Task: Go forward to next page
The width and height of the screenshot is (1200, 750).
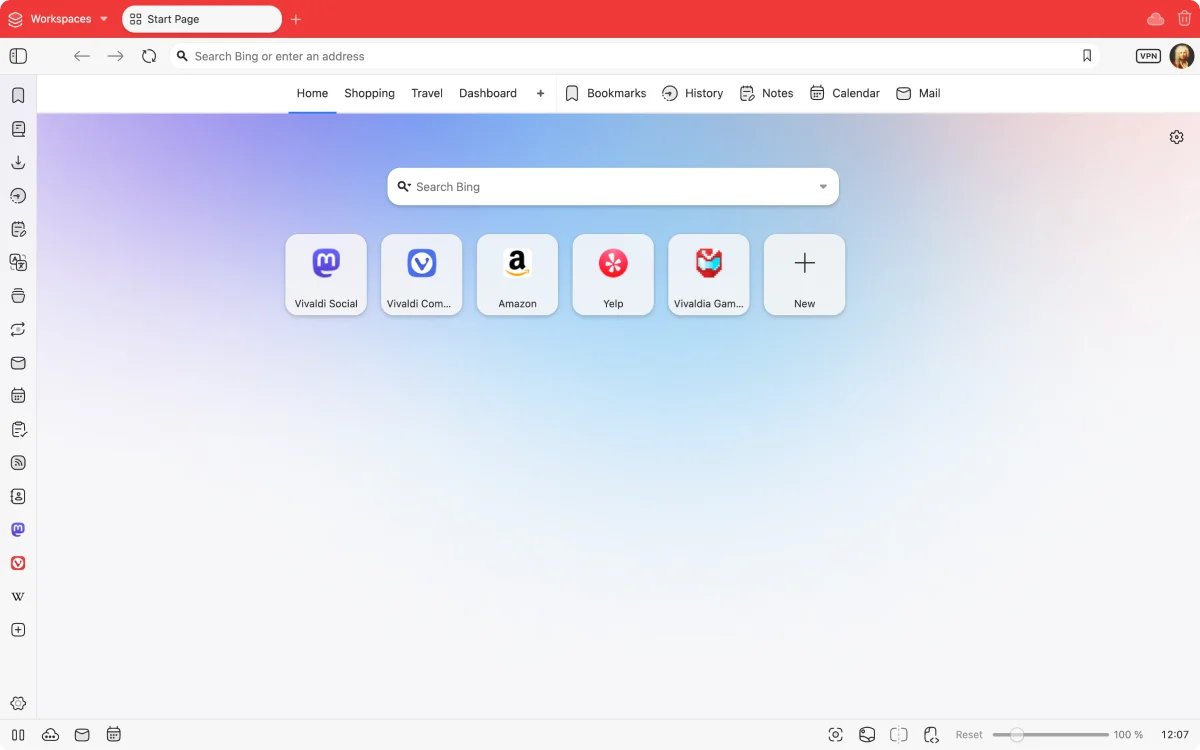Action: 116,56
